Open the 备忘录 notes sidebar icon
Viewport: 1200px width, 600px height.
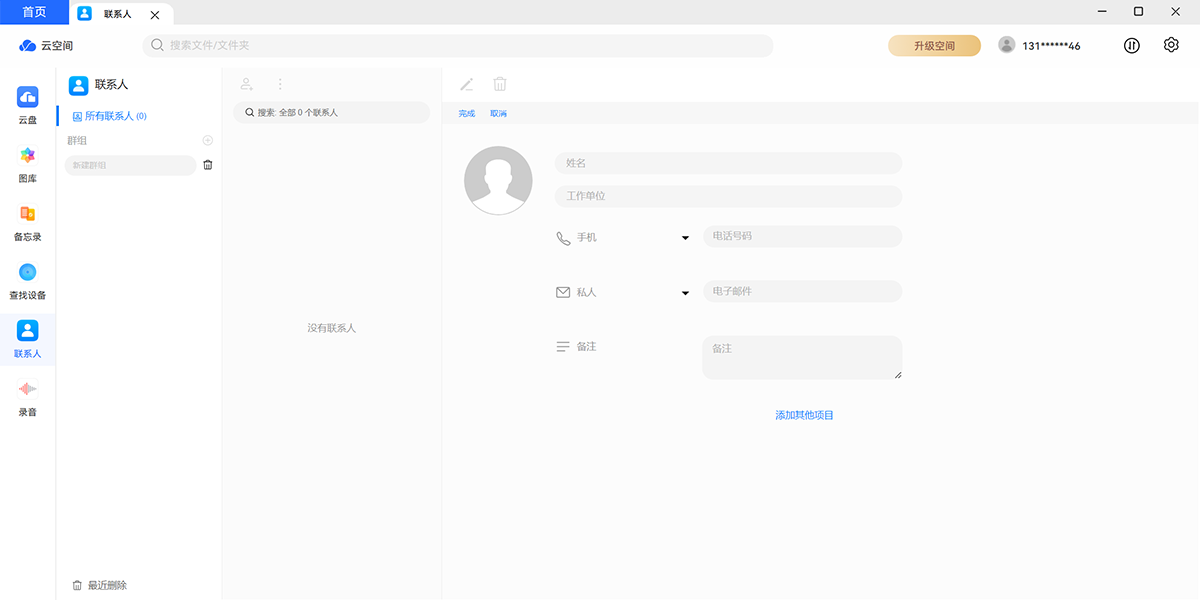click(x=27, y=214)
